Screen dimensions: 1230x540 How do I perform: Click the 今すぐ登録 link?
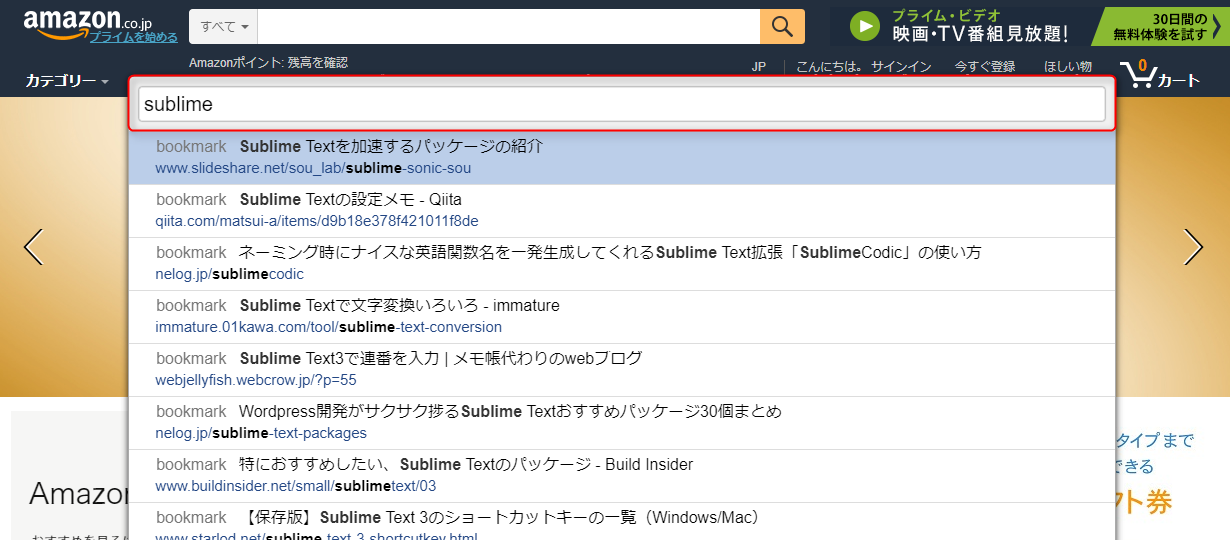984,67
